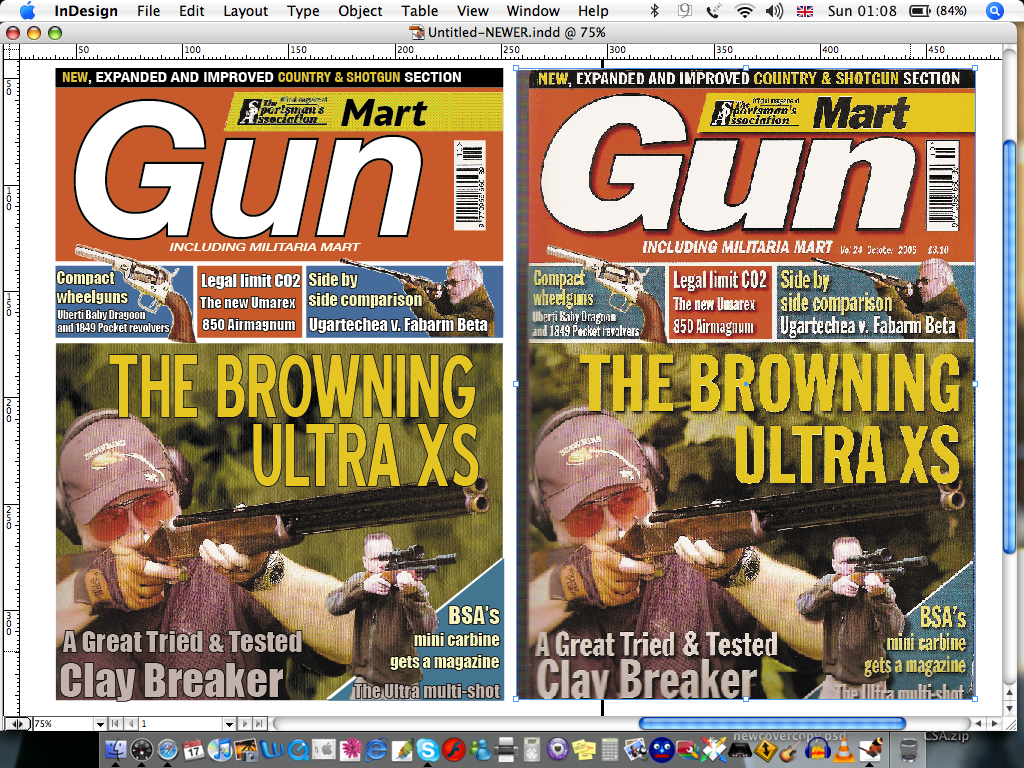1024x768 pixels.
Task: Open Microsoft Word from the Dock
Action: click(x=272, y=750)
